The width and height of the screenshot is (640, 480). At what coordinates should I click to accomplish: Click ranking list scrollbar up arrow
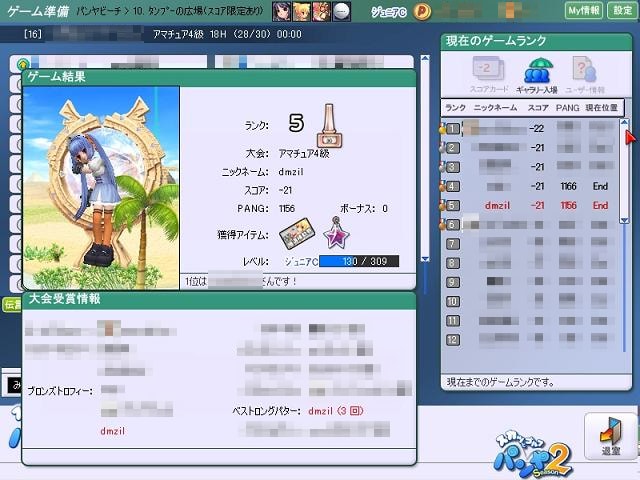click(x=624, y=122)
